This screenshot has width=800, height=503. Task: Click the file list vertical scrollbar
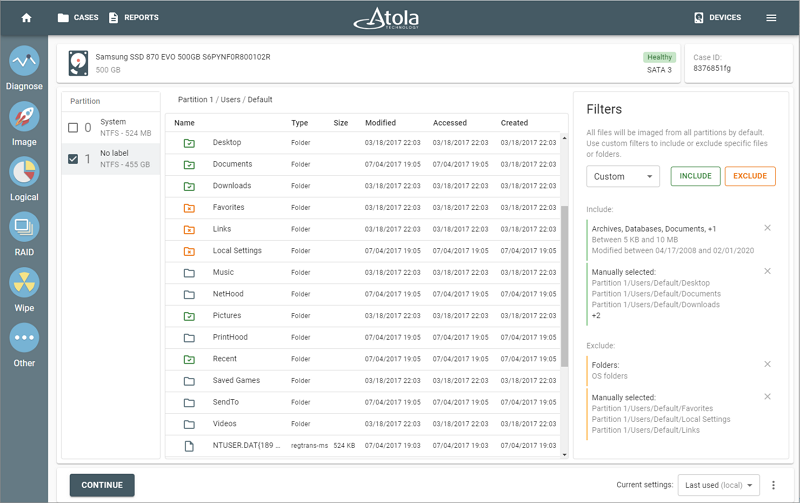click(x=564, y=286)
